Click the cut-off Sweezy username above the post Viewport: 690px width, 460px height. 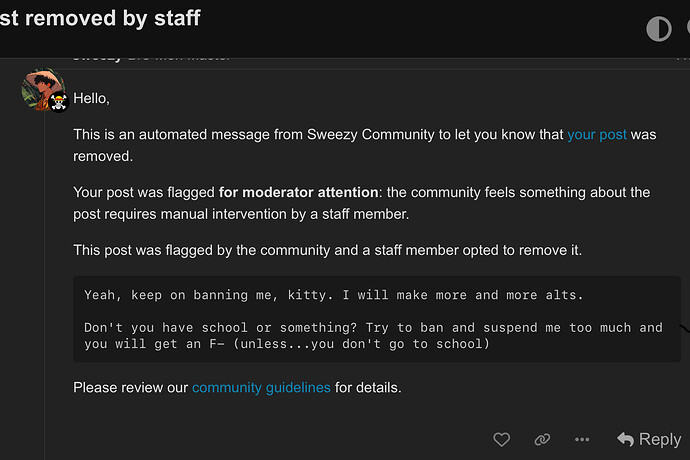[98, 57]
